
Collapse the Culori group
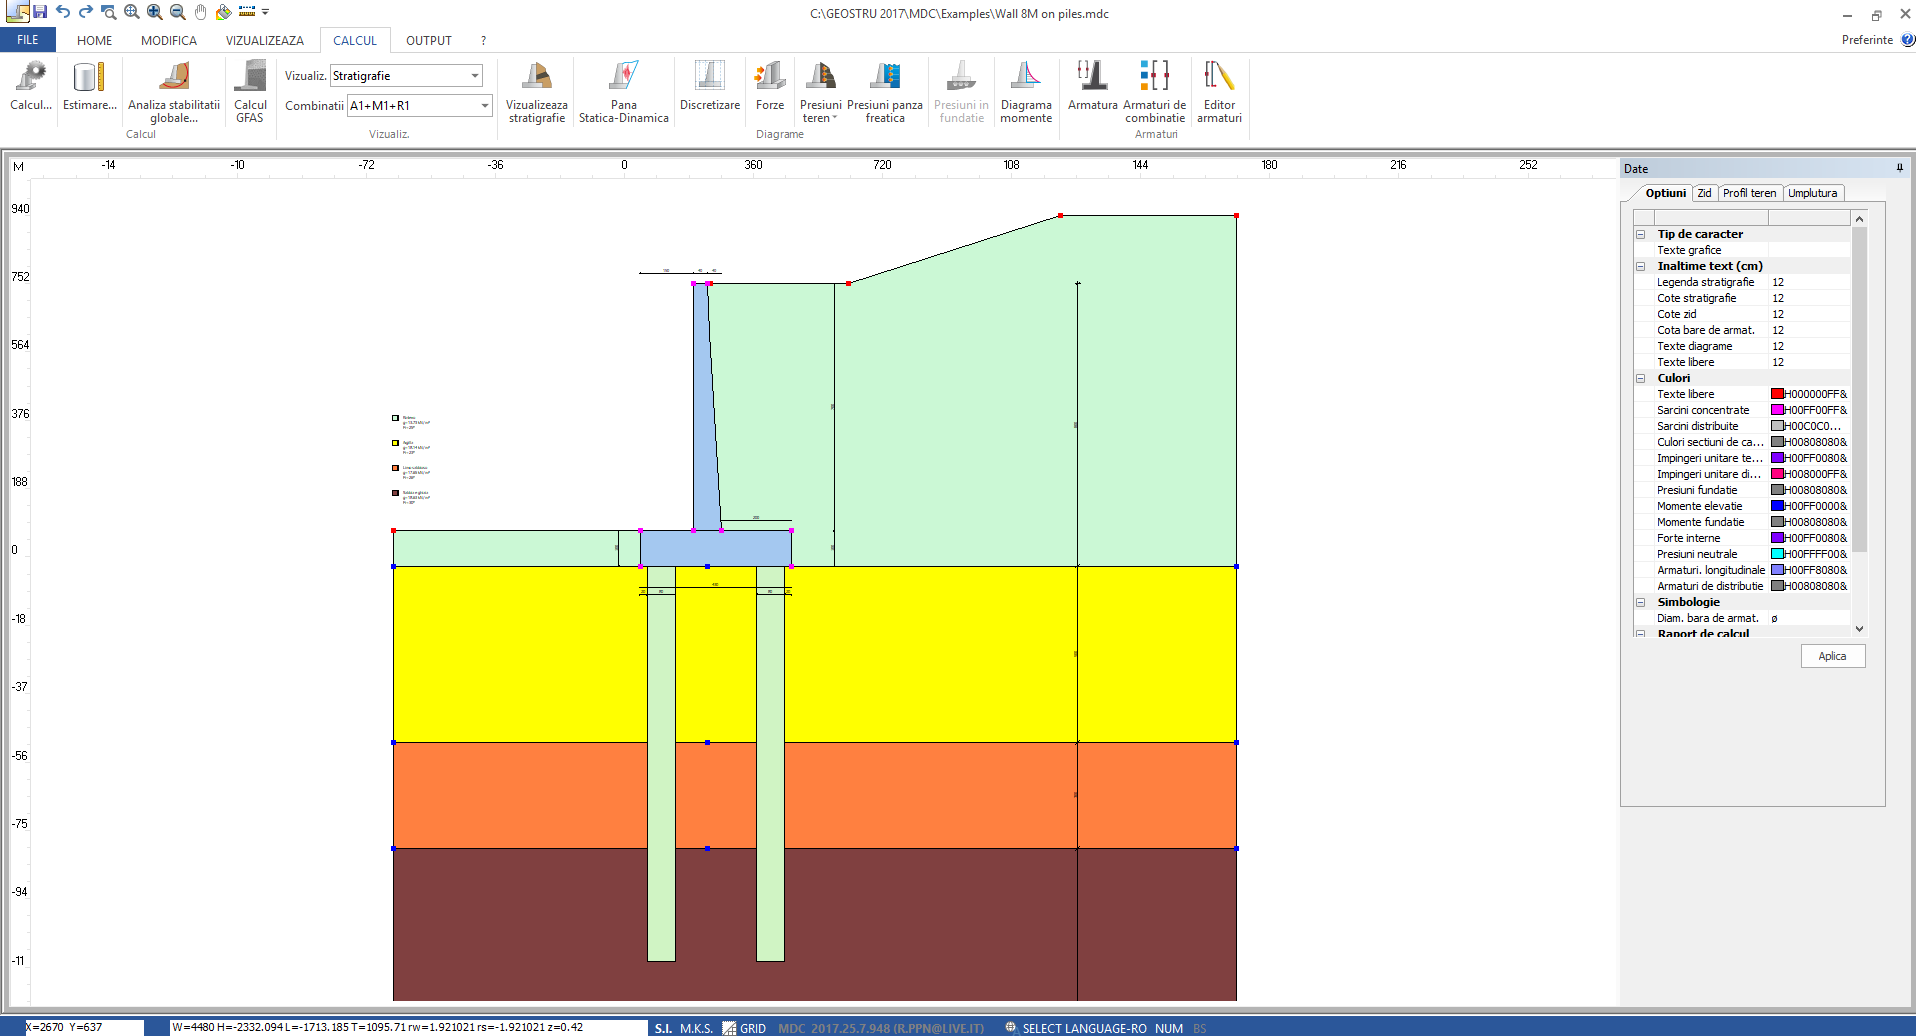pos(1640,378)
